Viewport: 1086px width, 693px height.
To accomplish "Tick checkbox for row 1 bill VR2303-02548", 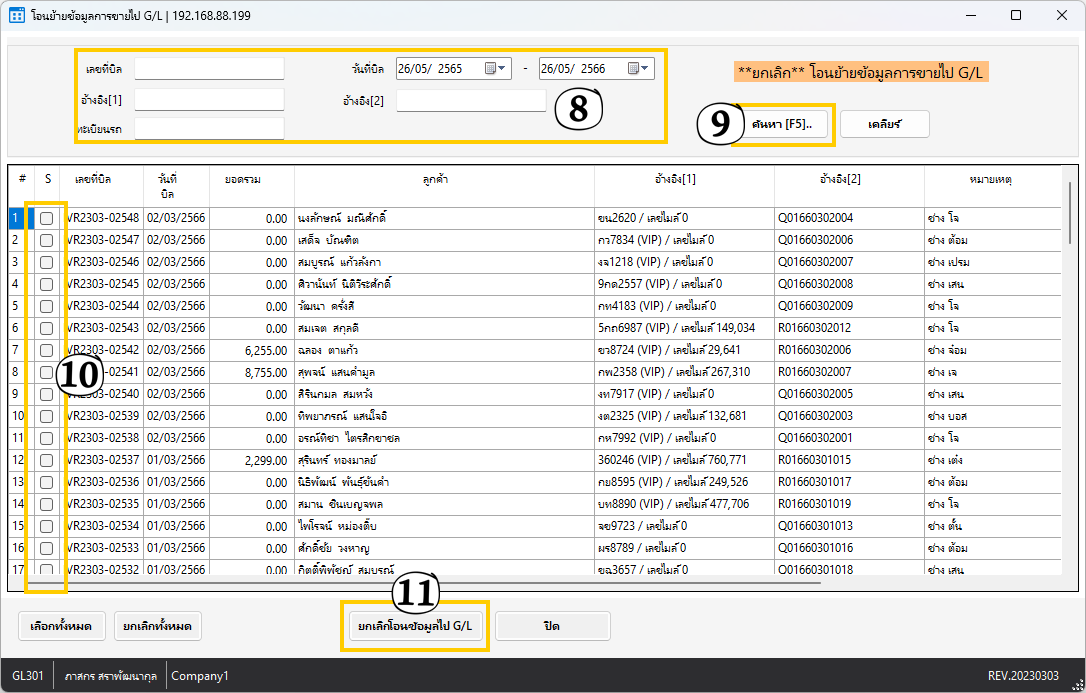I will tap(47, 218).
